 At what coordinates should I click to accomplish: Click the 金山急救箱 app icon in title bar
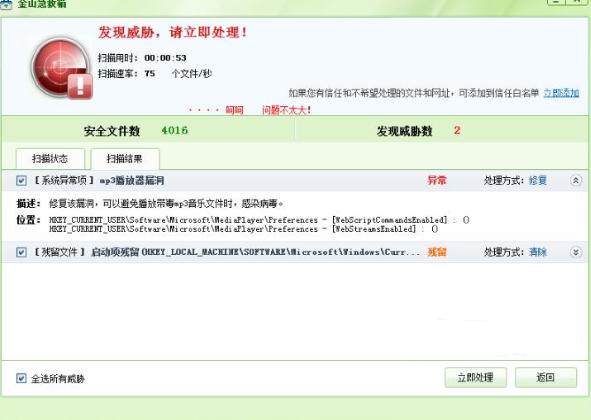pos(6,4)
